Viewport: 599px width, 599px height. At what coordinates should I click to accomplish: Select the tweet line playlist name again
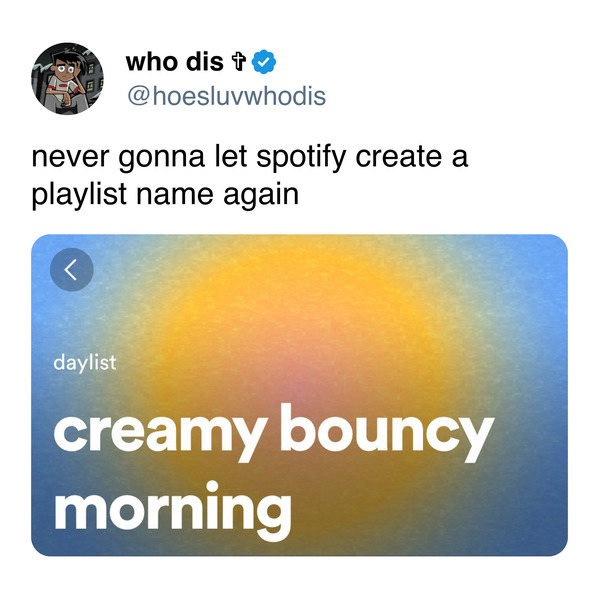(x=165, y=195)
